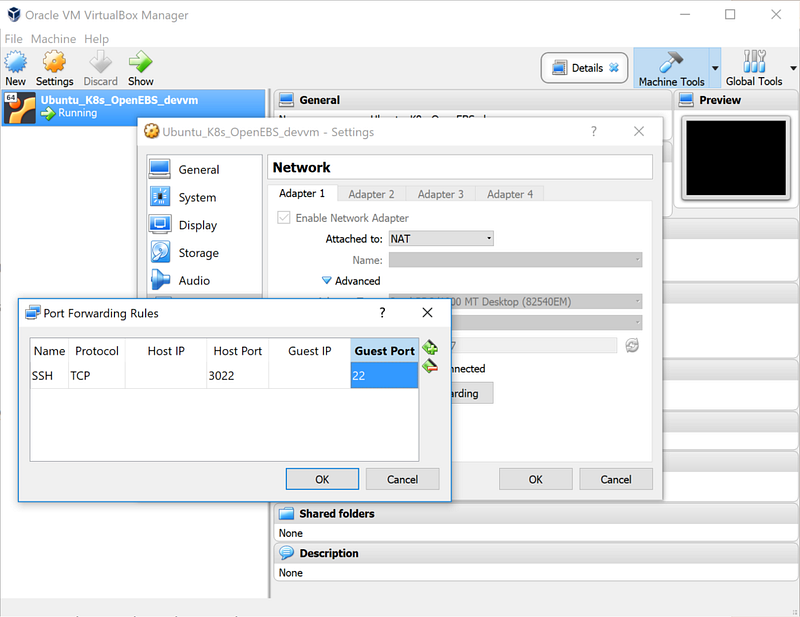Click the TCP protocol cell
Image resolution: width=800 pixels, height=617 pixels.
point(97,376)
